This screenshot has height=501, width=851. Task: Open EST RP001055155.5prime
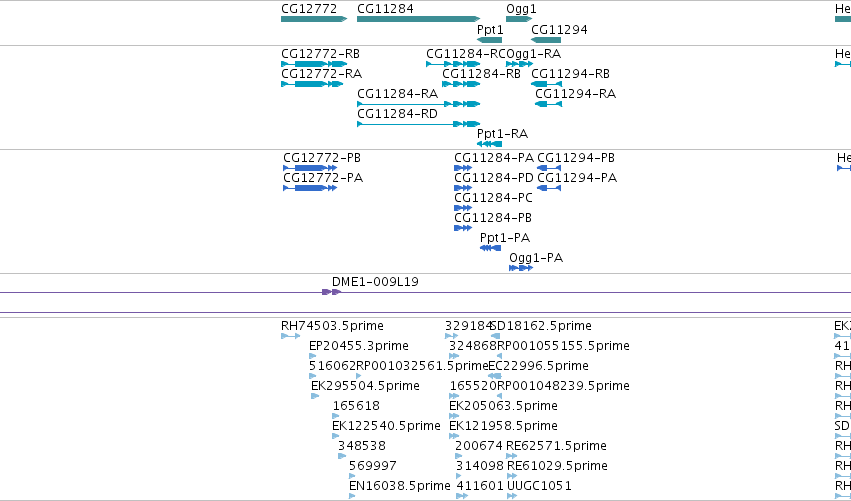click(563, 346)
